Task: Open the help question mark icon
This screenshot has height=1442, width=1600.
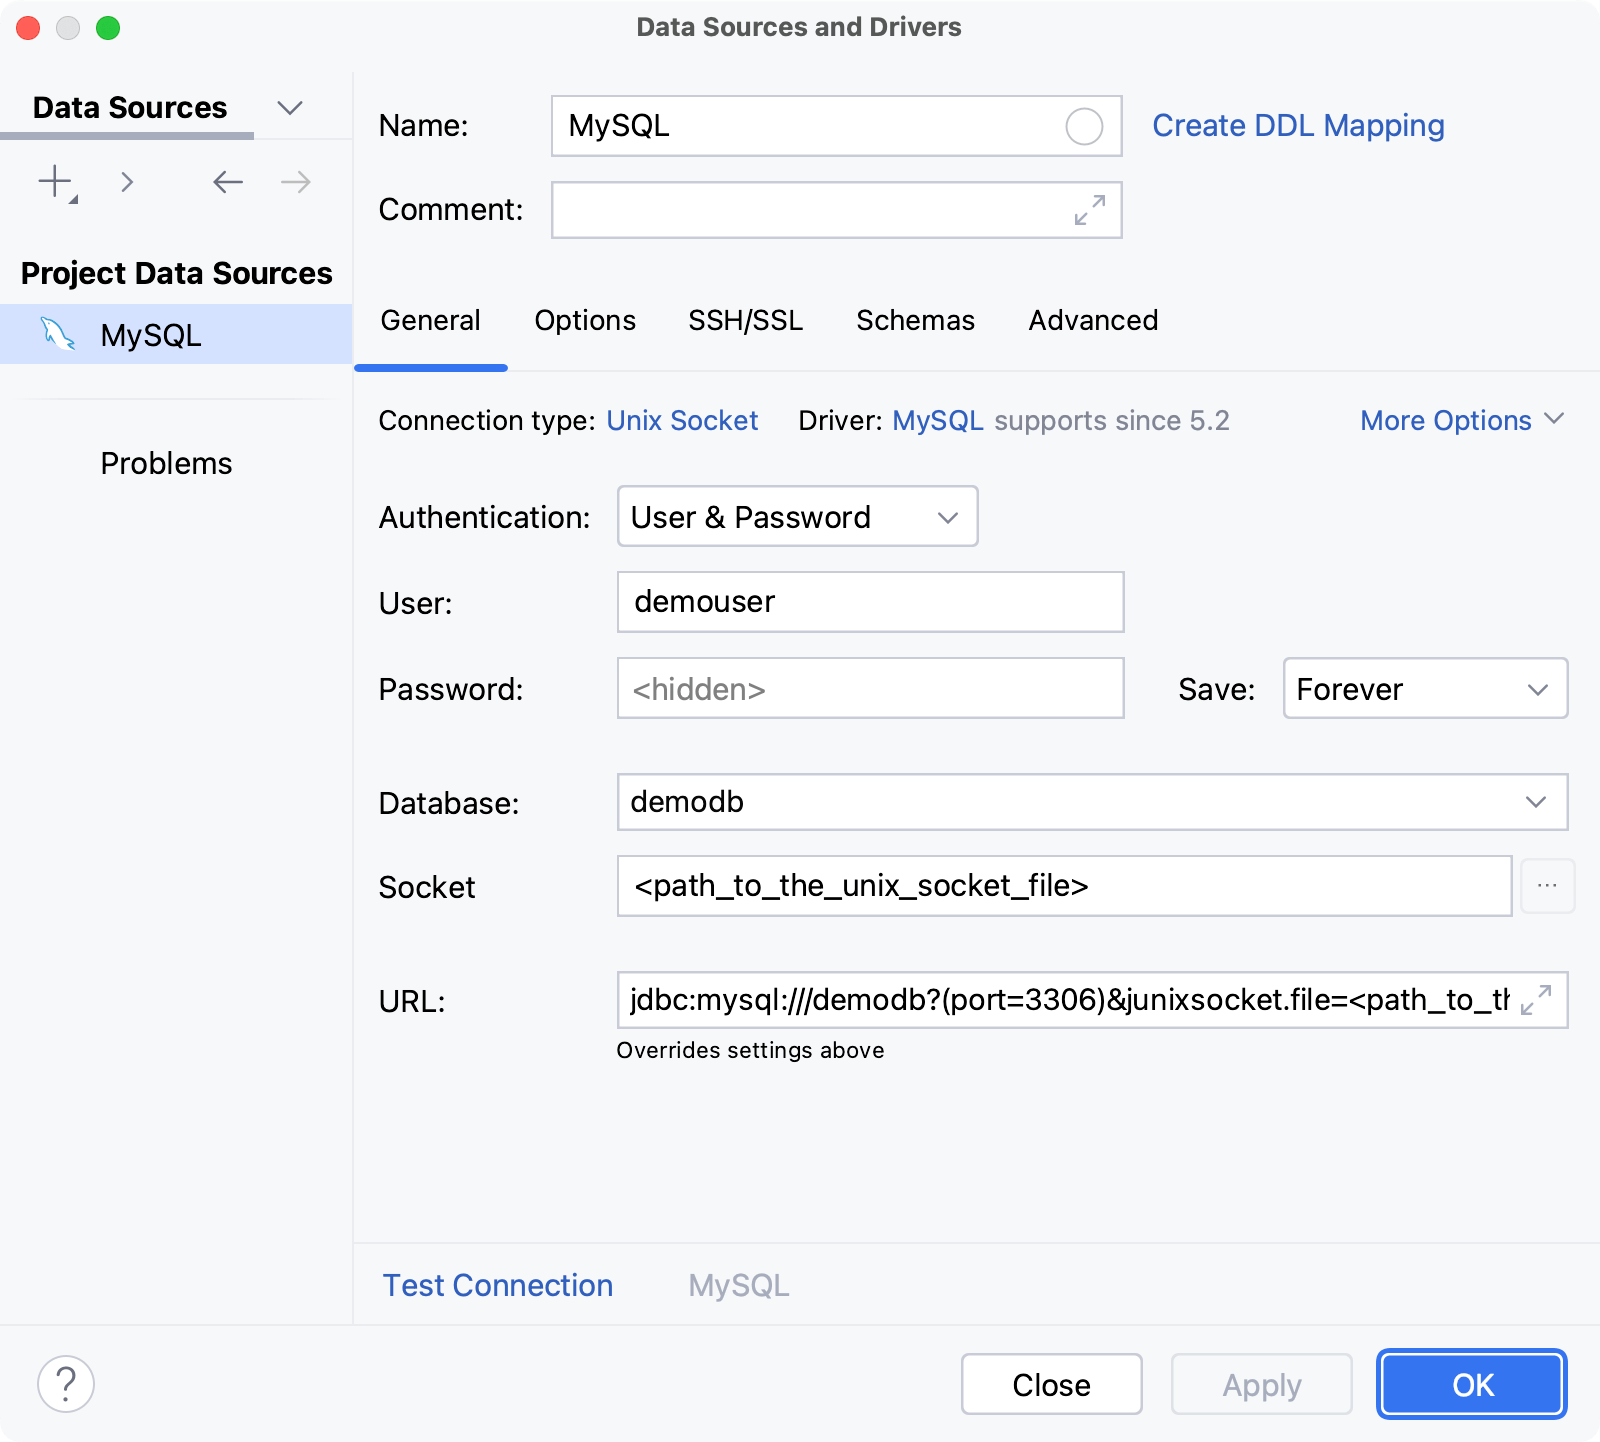Action: click(66, 1383)
